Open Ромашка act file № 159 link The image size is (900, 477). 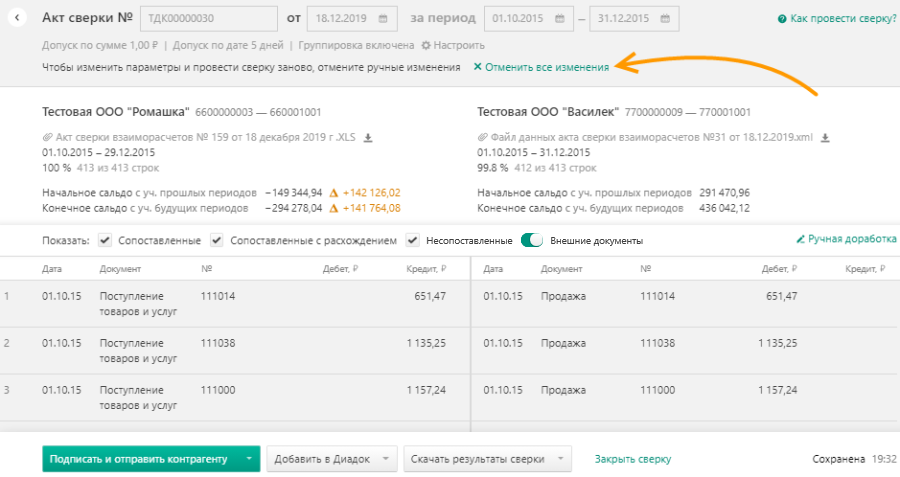(205, 138)
